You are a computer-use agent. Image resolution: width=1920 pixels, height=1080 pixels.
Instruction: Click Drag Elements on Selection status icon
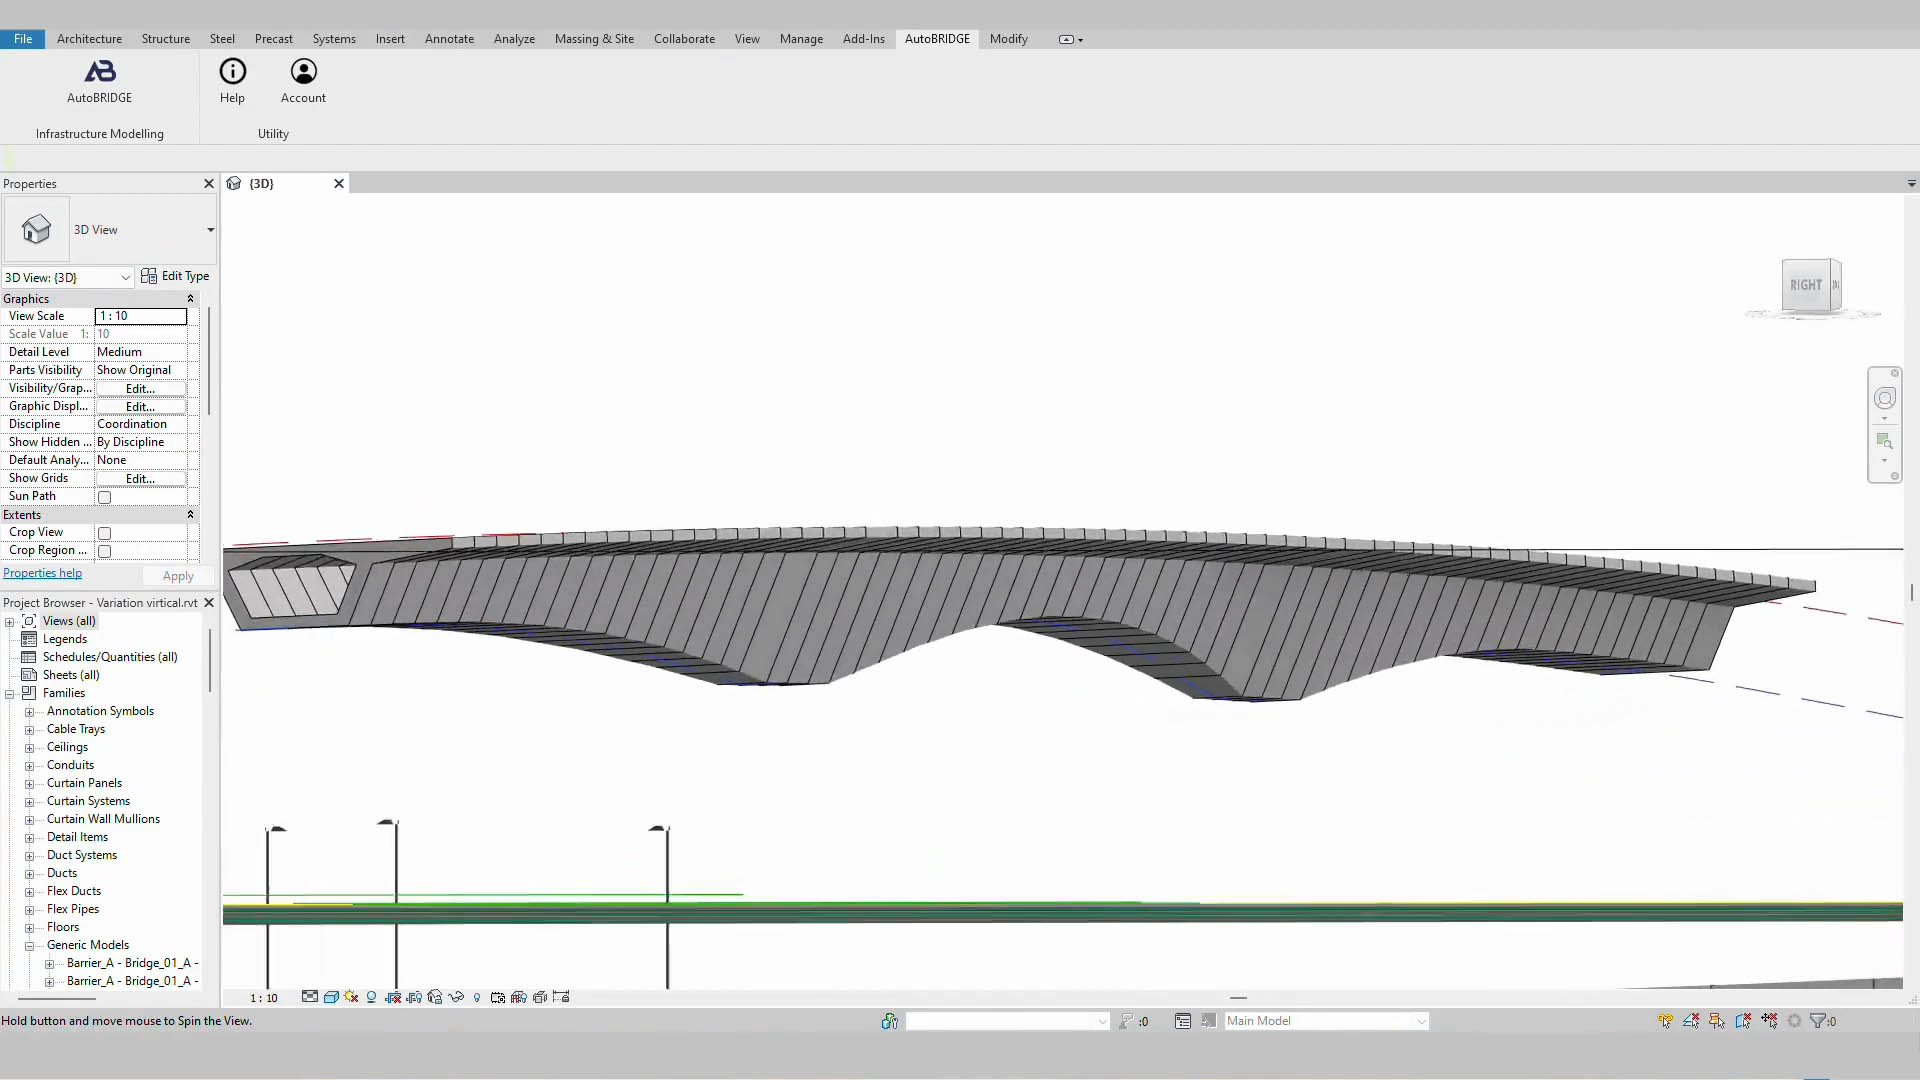1769,1021
